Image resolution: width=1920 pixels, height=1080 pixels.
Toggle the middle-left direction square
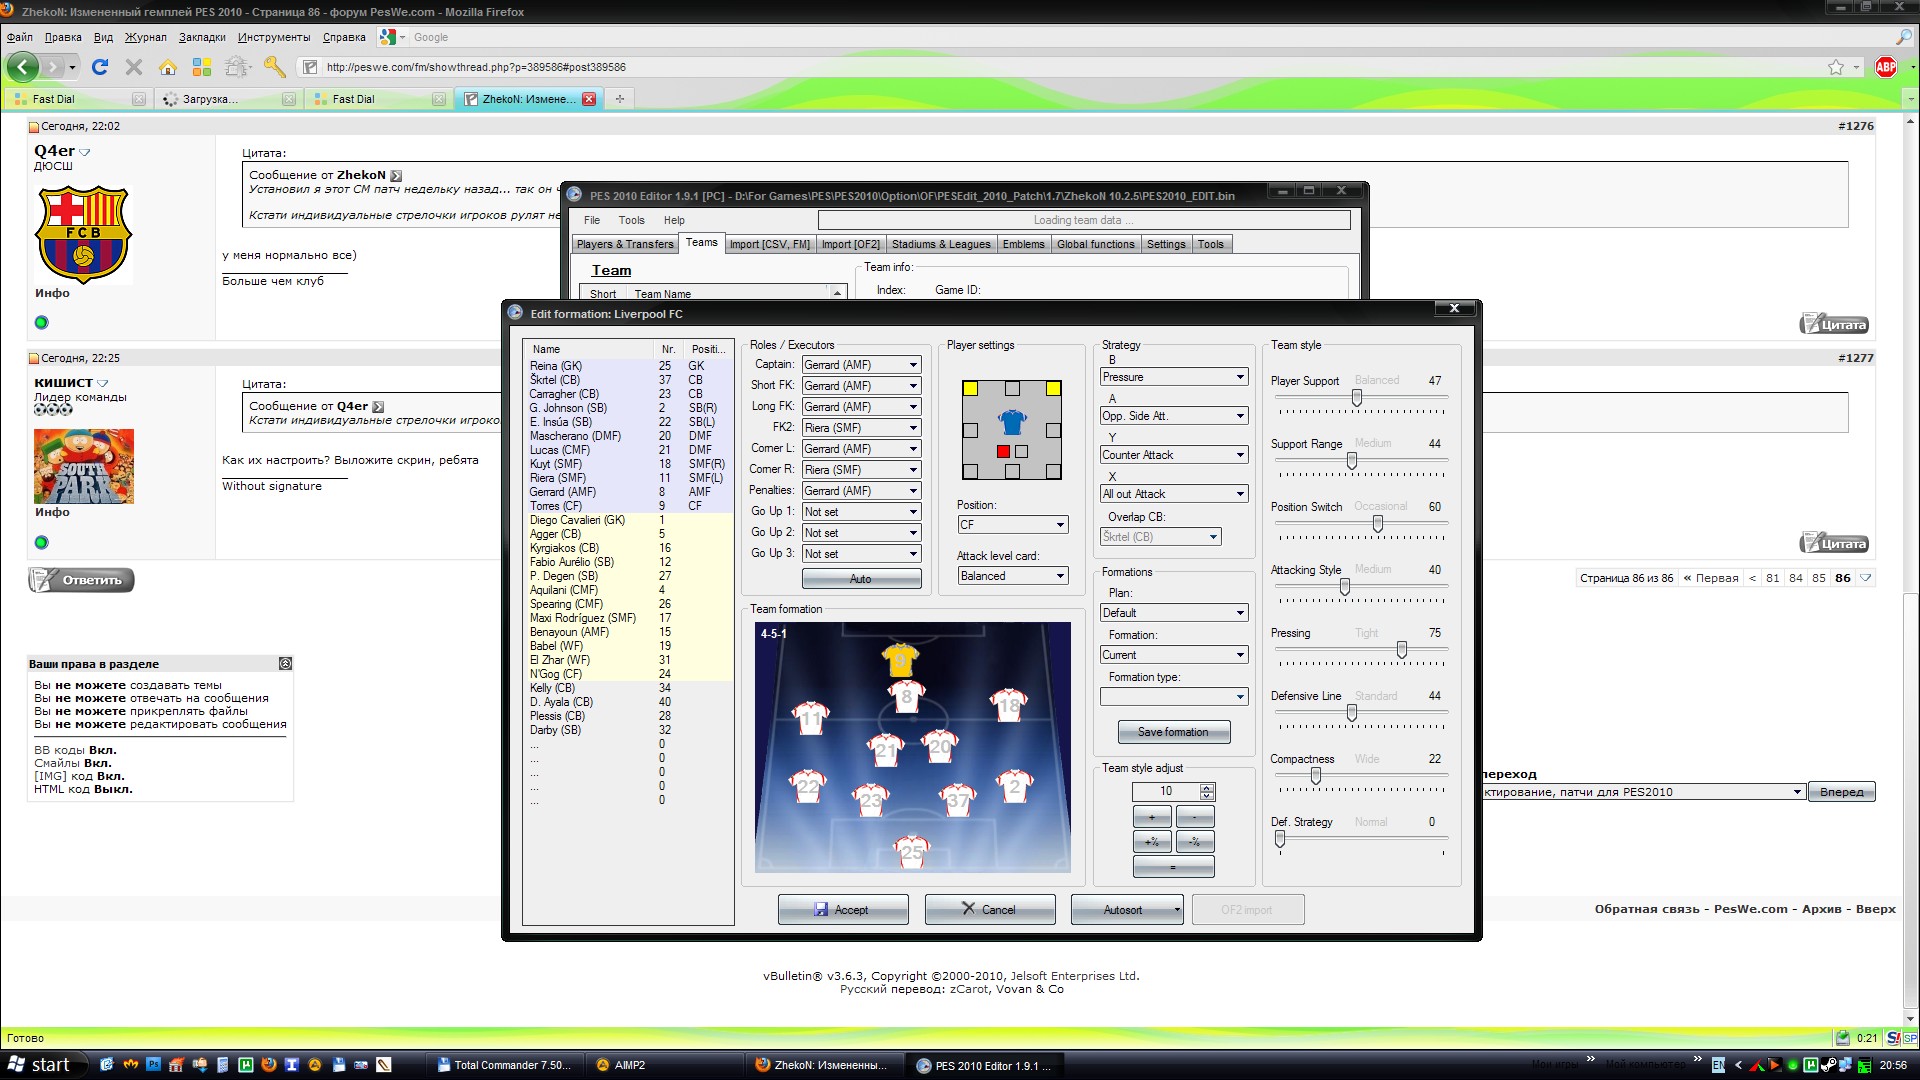coord(970,430)
